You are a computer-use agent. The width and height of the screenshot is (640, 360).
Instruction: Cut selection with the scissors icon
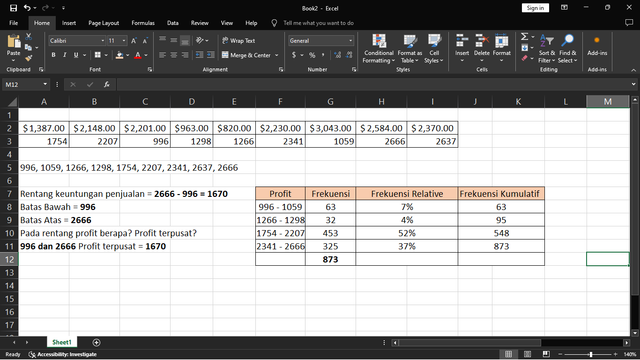pyautogui.click(x=29, y=37)
